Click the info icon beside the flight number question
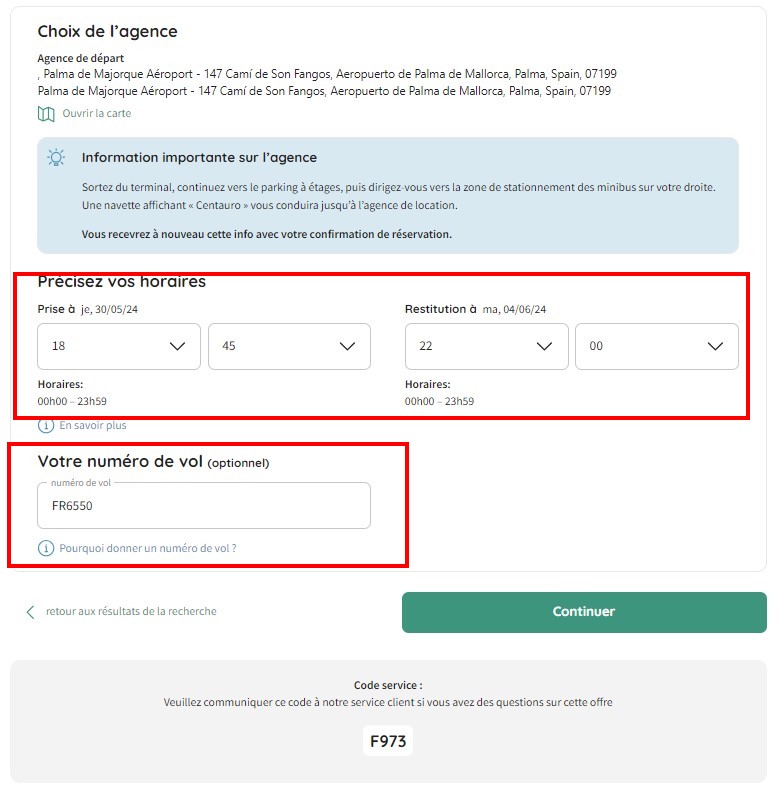This screenshot has height=791, width=782. (x=46, y=548)
